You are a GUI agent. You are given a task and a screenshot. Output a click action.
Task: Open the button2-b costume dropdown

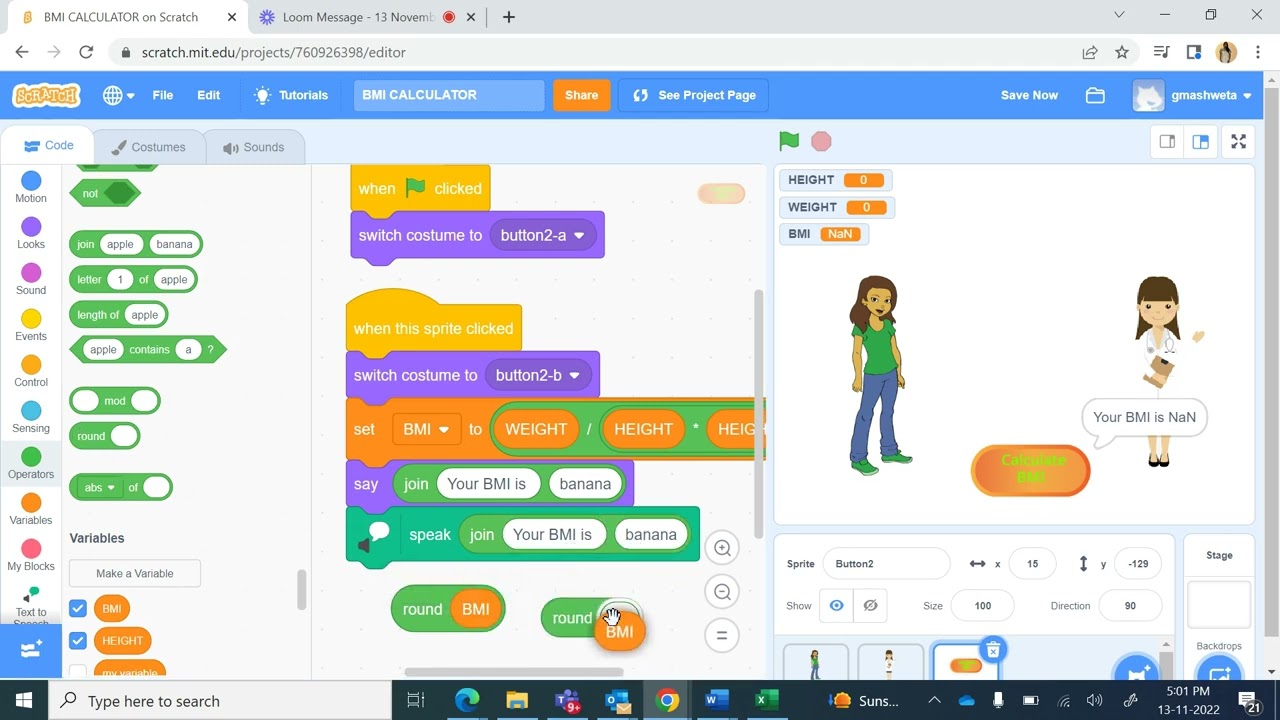(537, 375)
